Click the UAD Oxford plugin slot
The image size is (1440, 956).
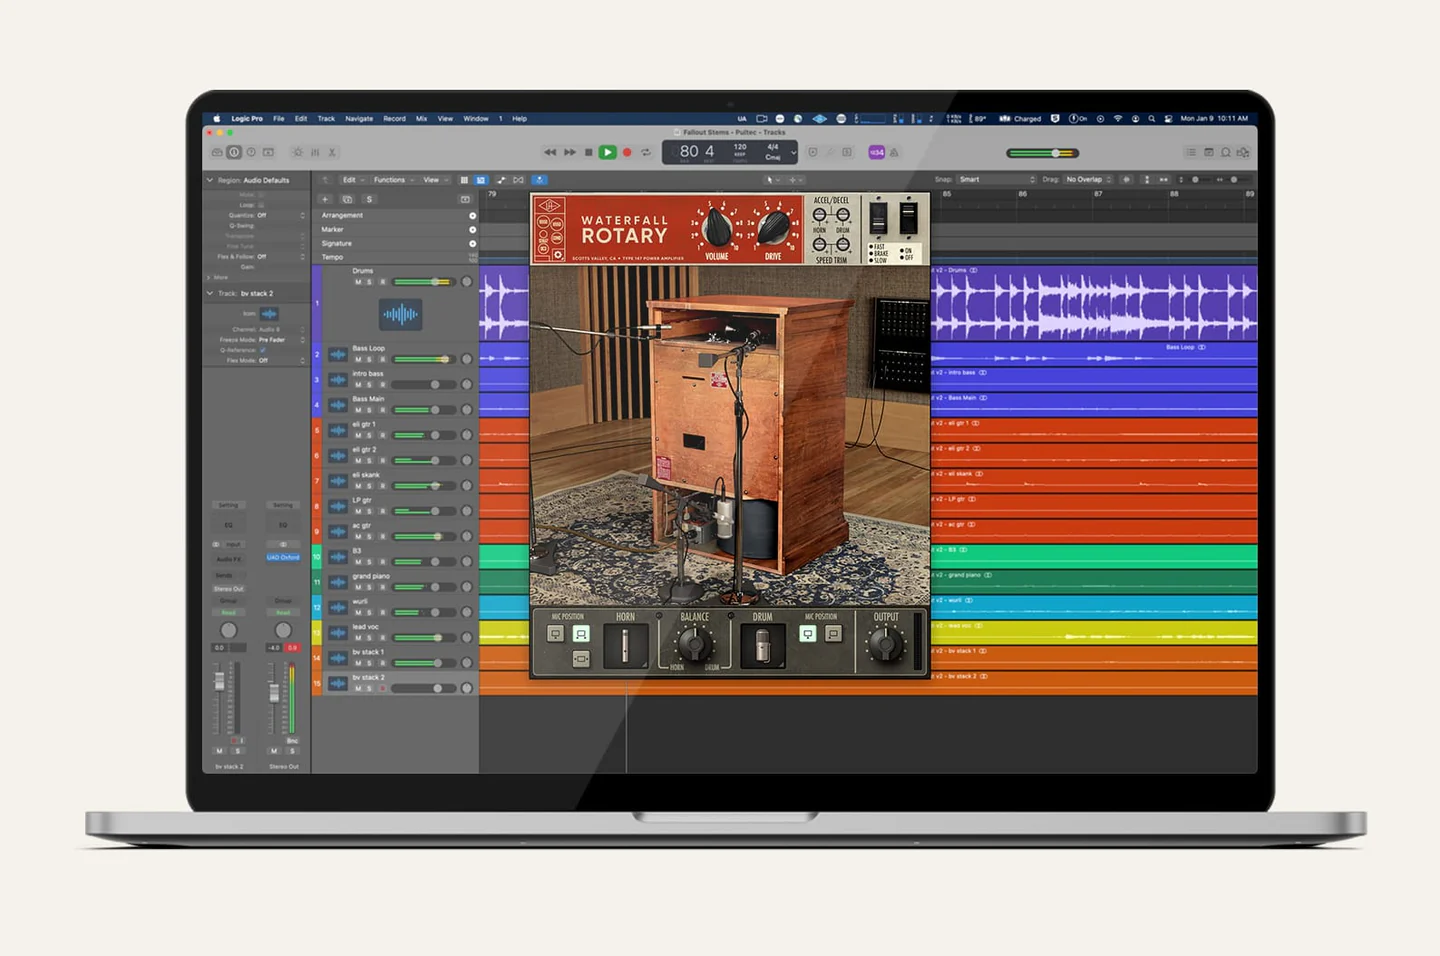(283, 557)
